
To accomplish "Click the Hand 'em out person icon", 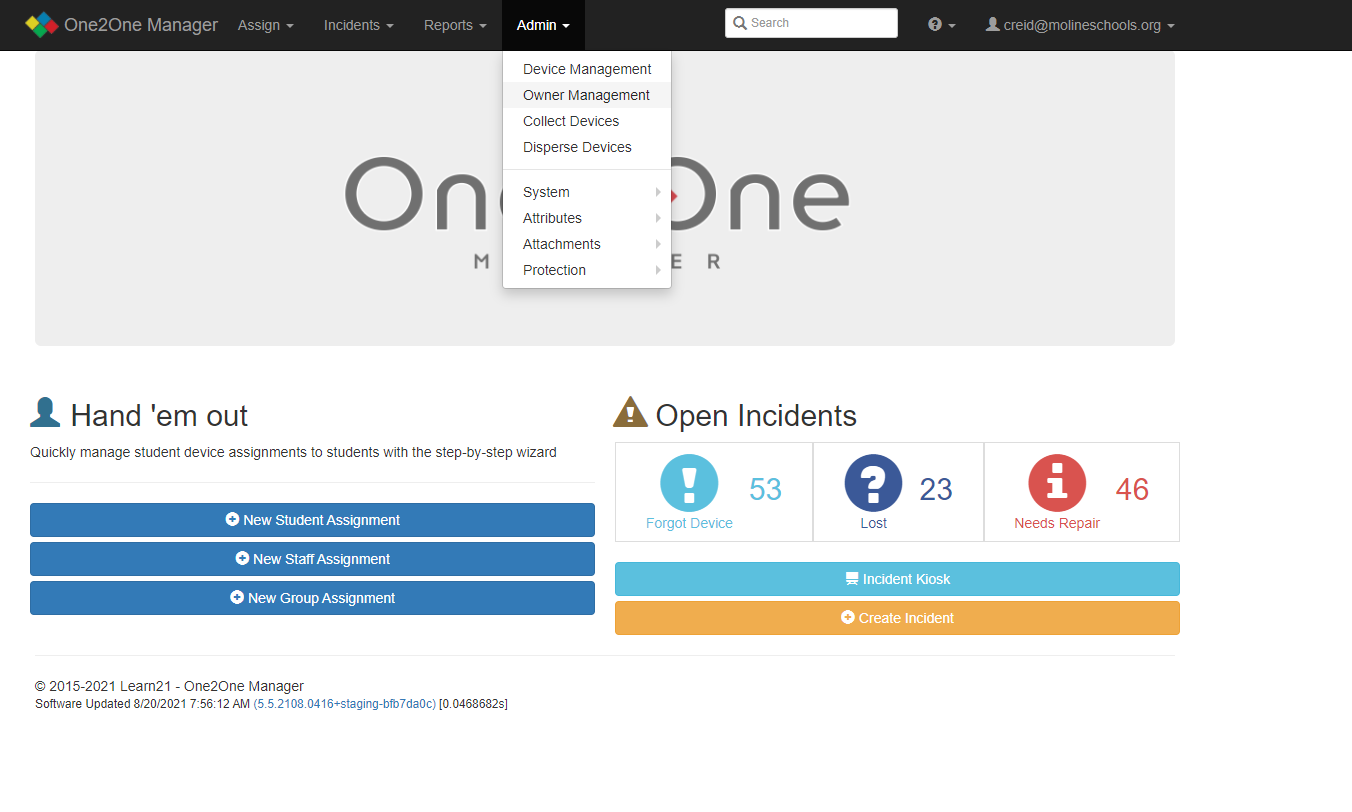I will point(45,412).
